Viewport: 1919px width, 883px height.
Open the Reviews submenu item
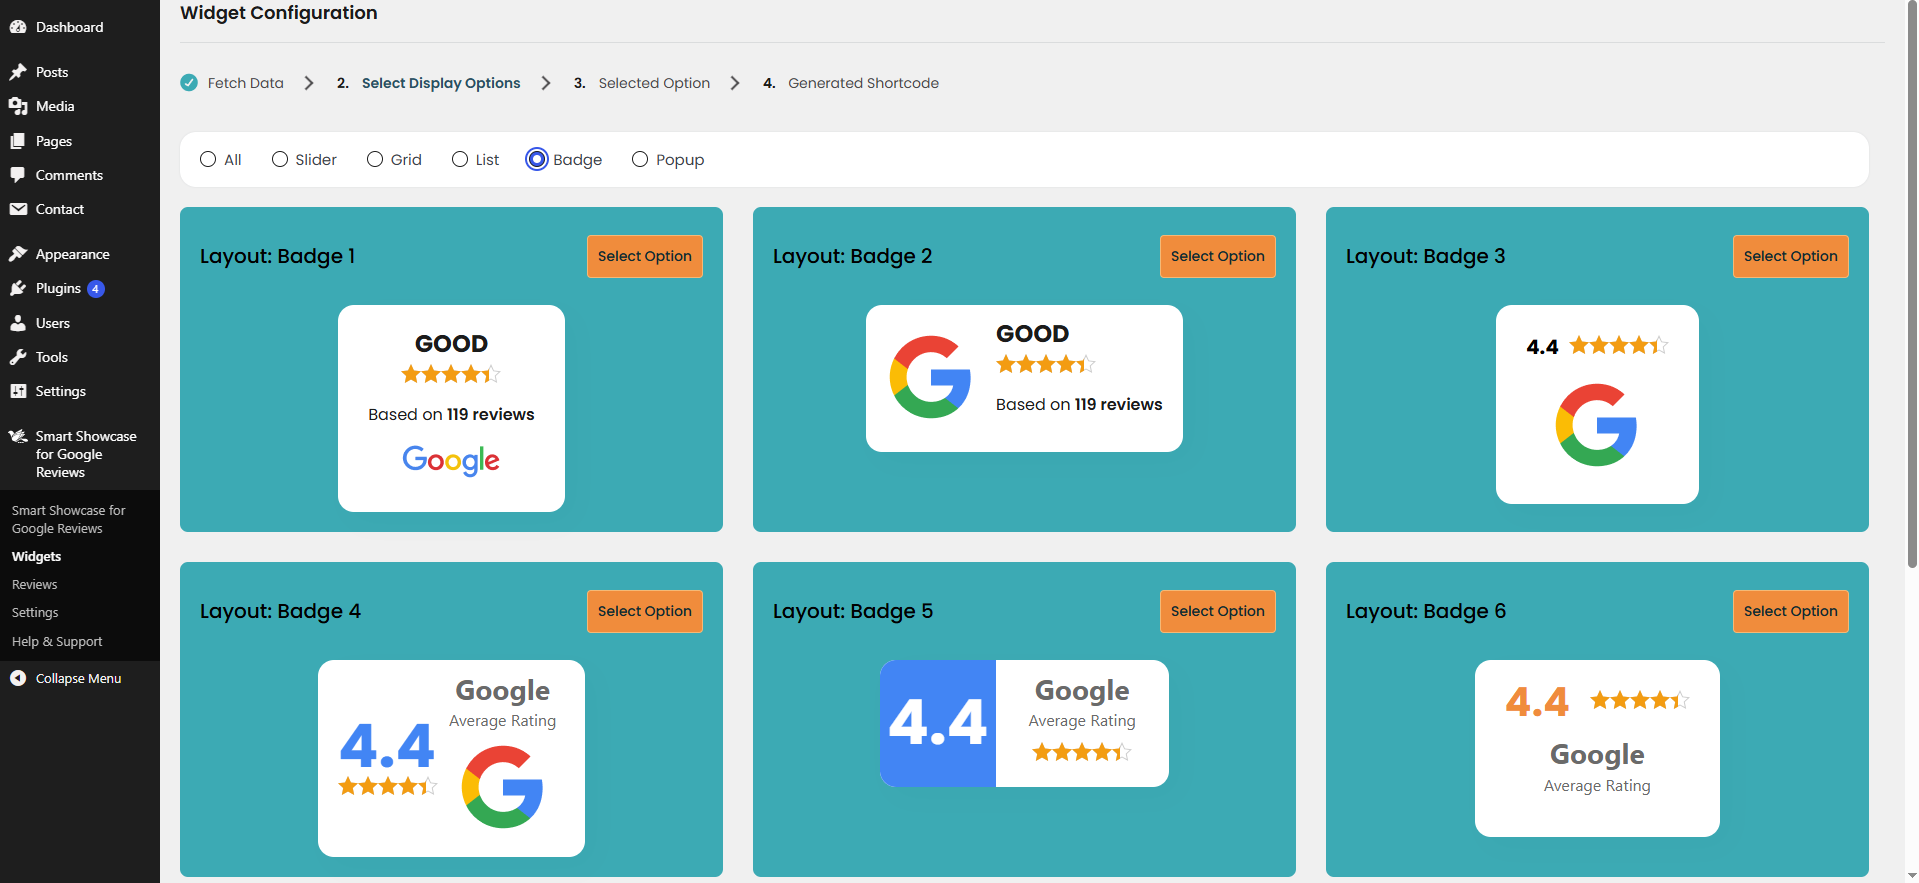pyautogui.click(x=35, y=585)
